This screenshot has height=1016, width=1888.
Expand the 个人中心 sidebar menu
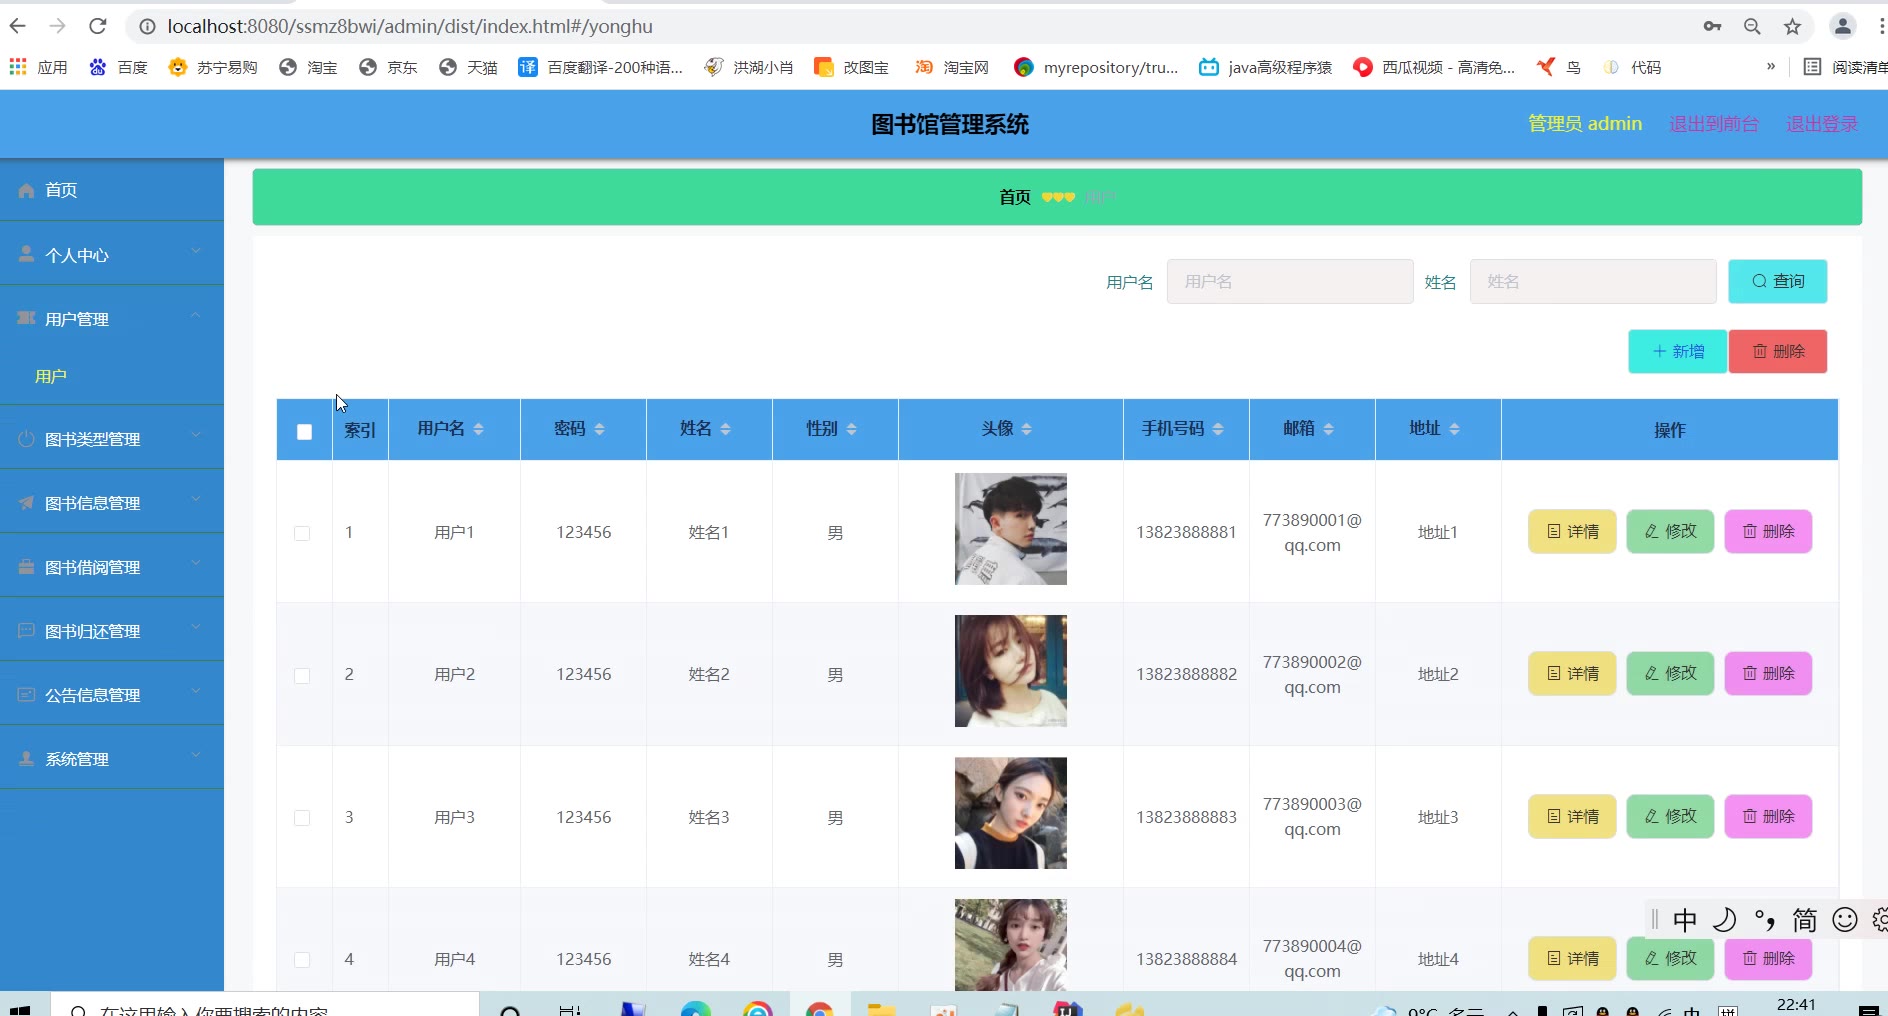point(112,254)
